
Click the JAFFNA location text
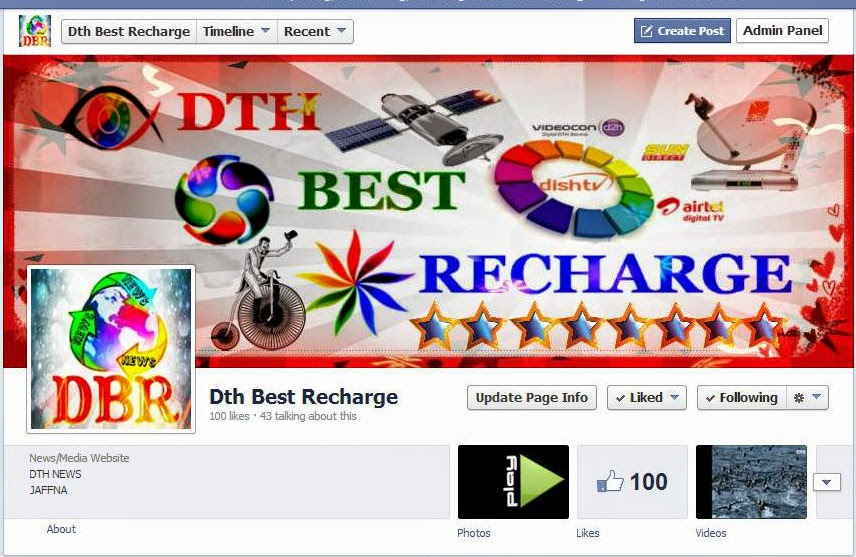tap(49, 490)
